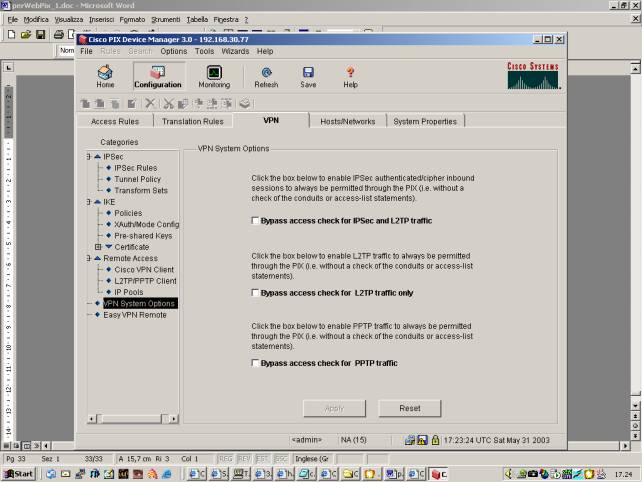Image resolution: width=642 pixels, height=482 pixels.
Task: Switch to the Hosts/Networks tab
Action: [x=348, y=122]
